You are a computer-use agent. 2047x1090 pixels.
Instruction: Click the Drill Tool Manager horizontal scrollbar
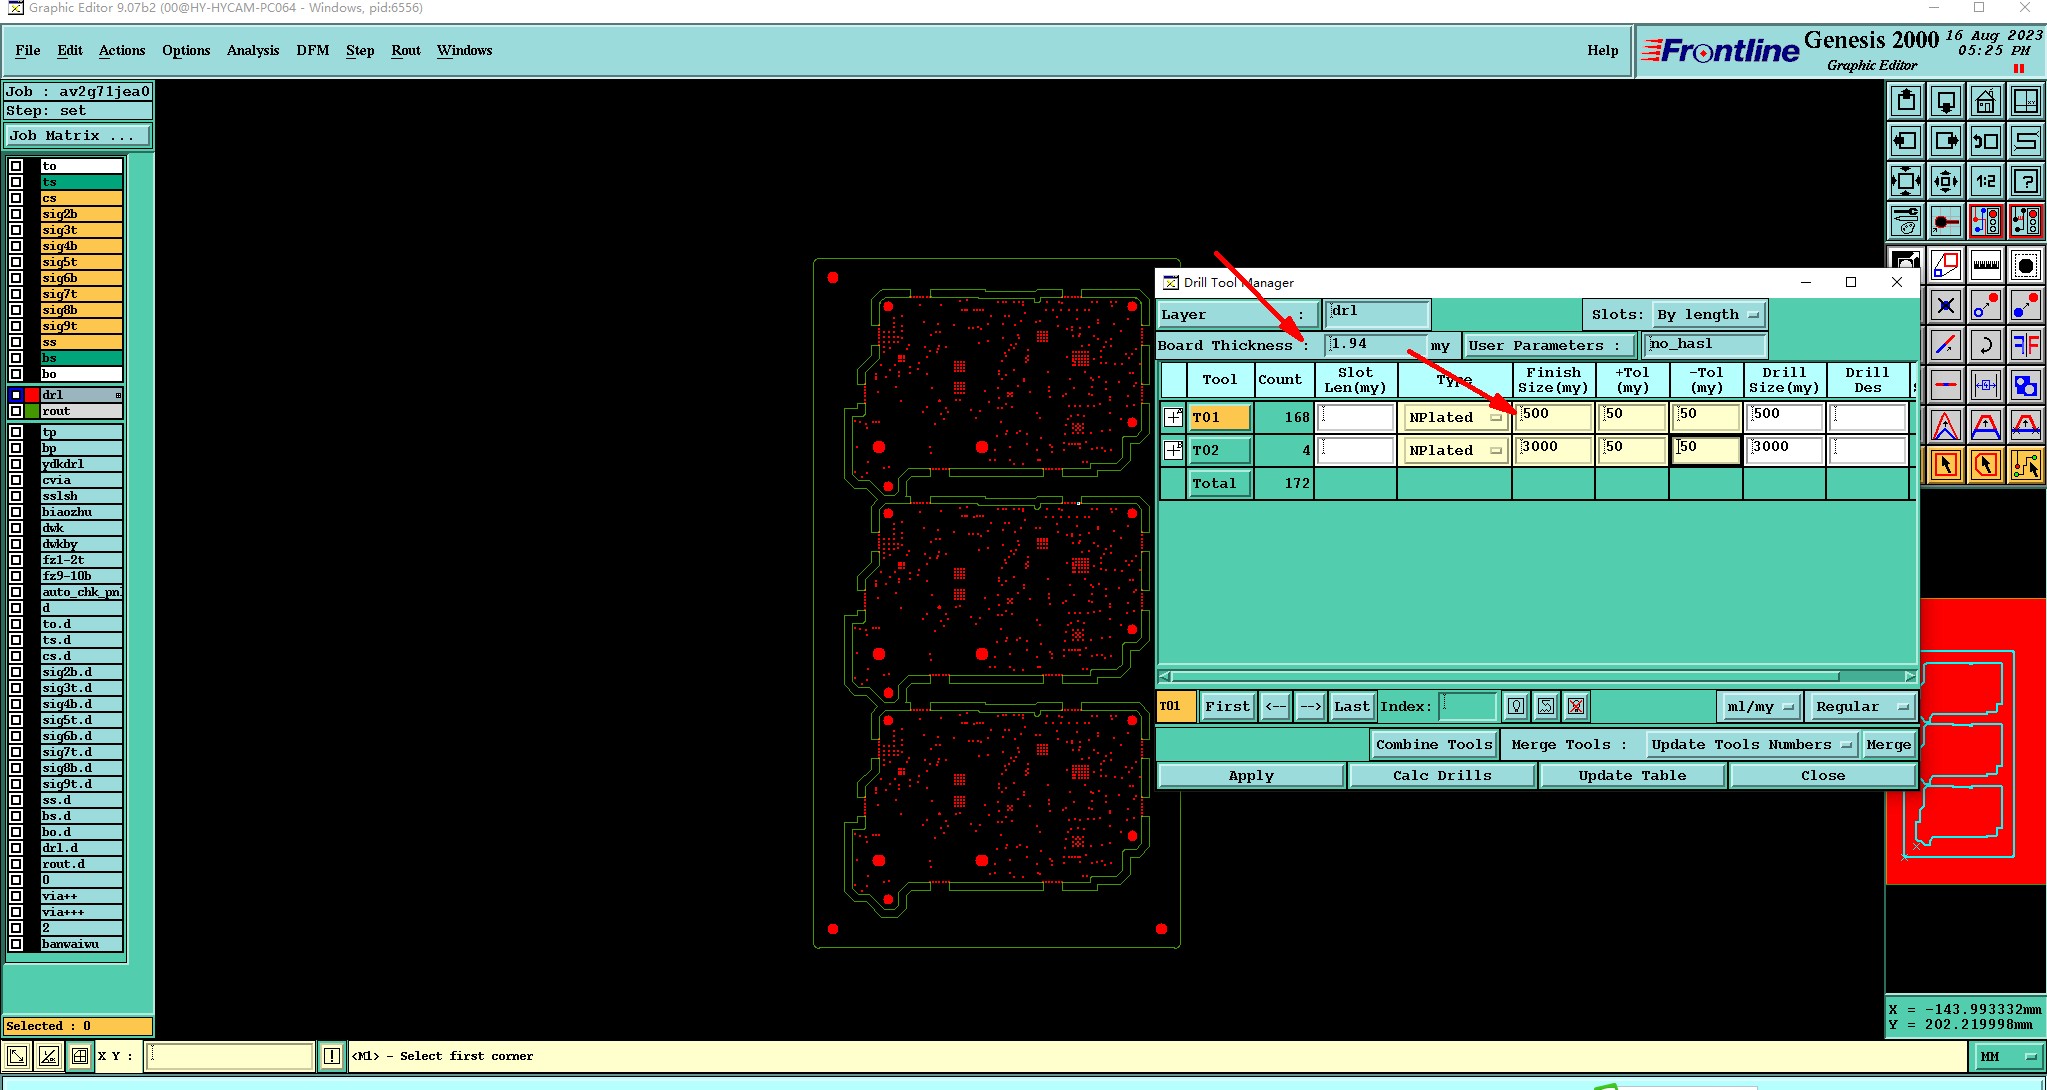tap(1537, 677)
